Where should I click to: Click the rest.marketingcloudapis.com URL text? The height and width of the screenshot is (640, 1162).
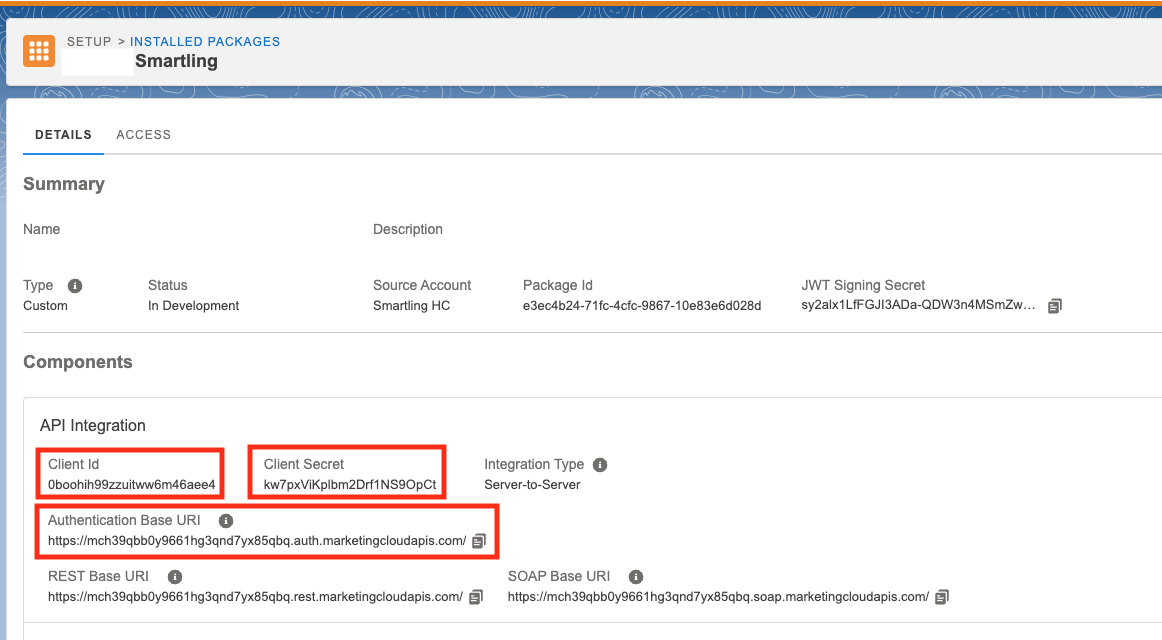256,597
